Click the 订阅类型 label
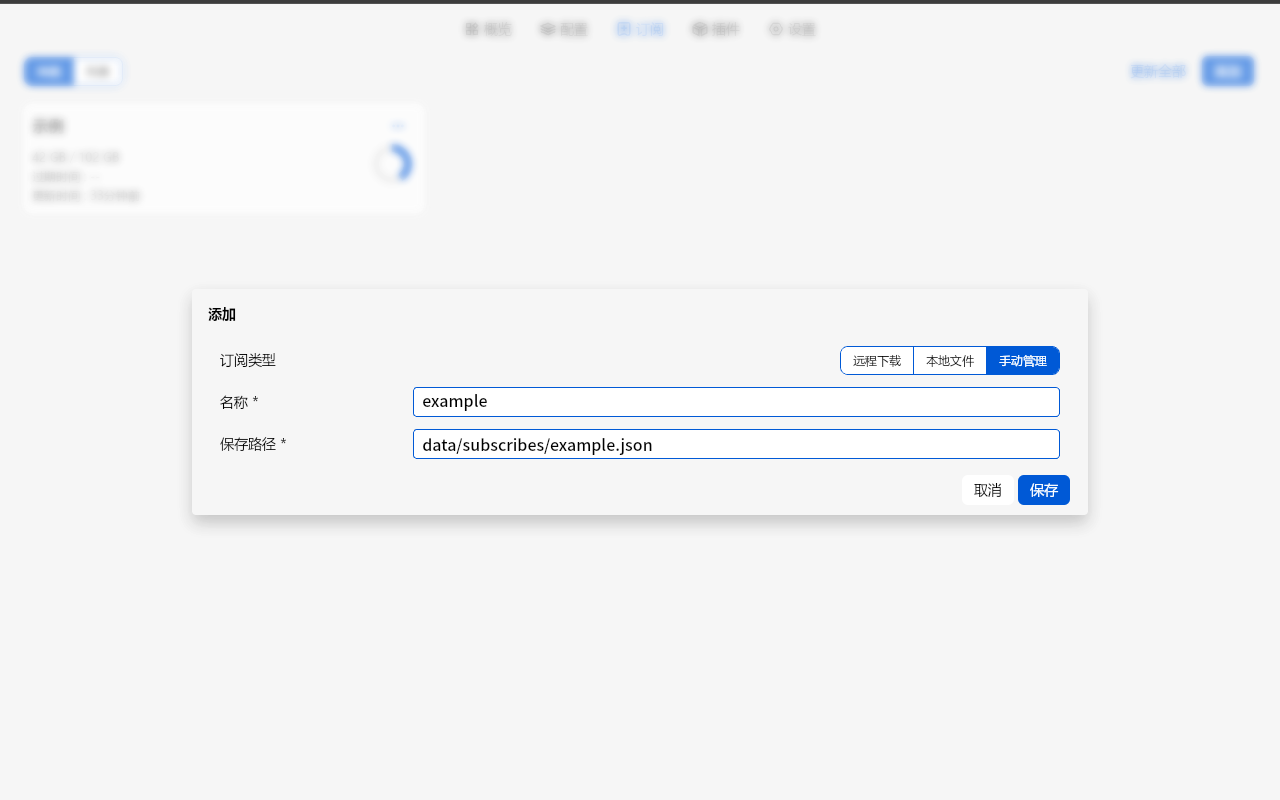The width and height of the screenshot is (1280, 800). [248, 360]
